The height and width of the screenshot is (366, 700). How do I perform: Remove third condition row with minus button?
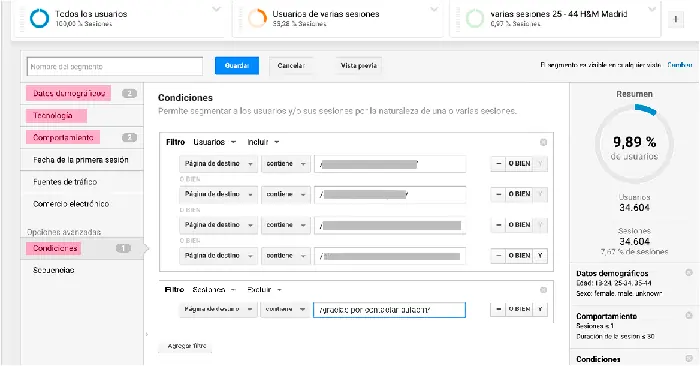coord(498,225)
